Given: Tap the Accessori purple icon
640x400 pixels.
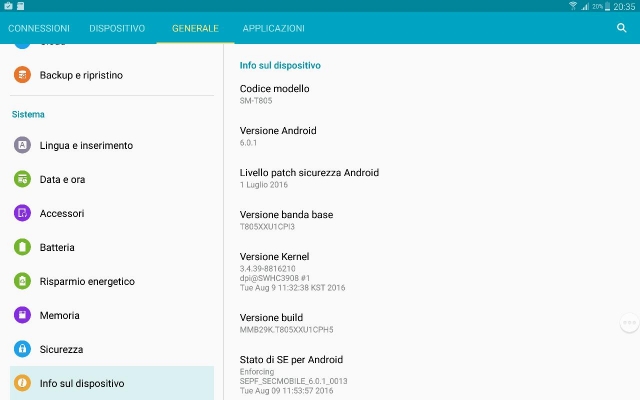Looking at the screenshot, I should pos(22,213).
